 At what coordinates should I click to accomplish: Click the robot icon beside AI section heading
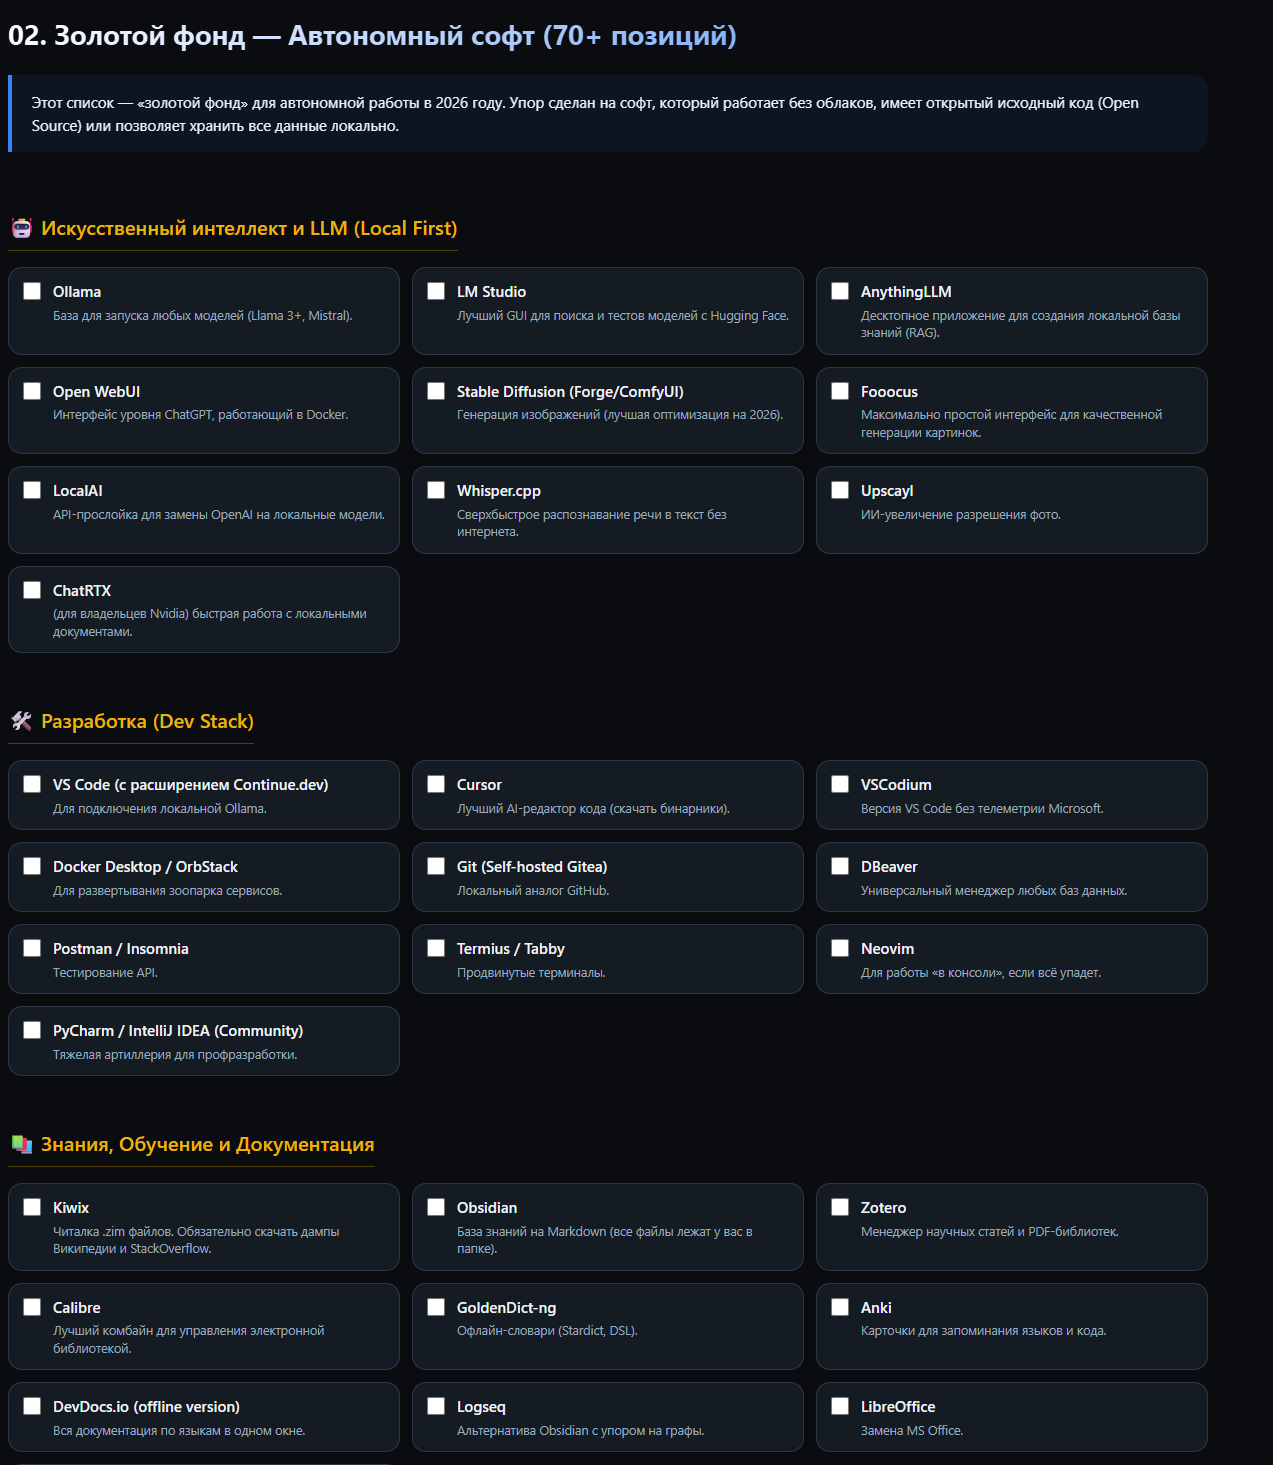point(21,228)
